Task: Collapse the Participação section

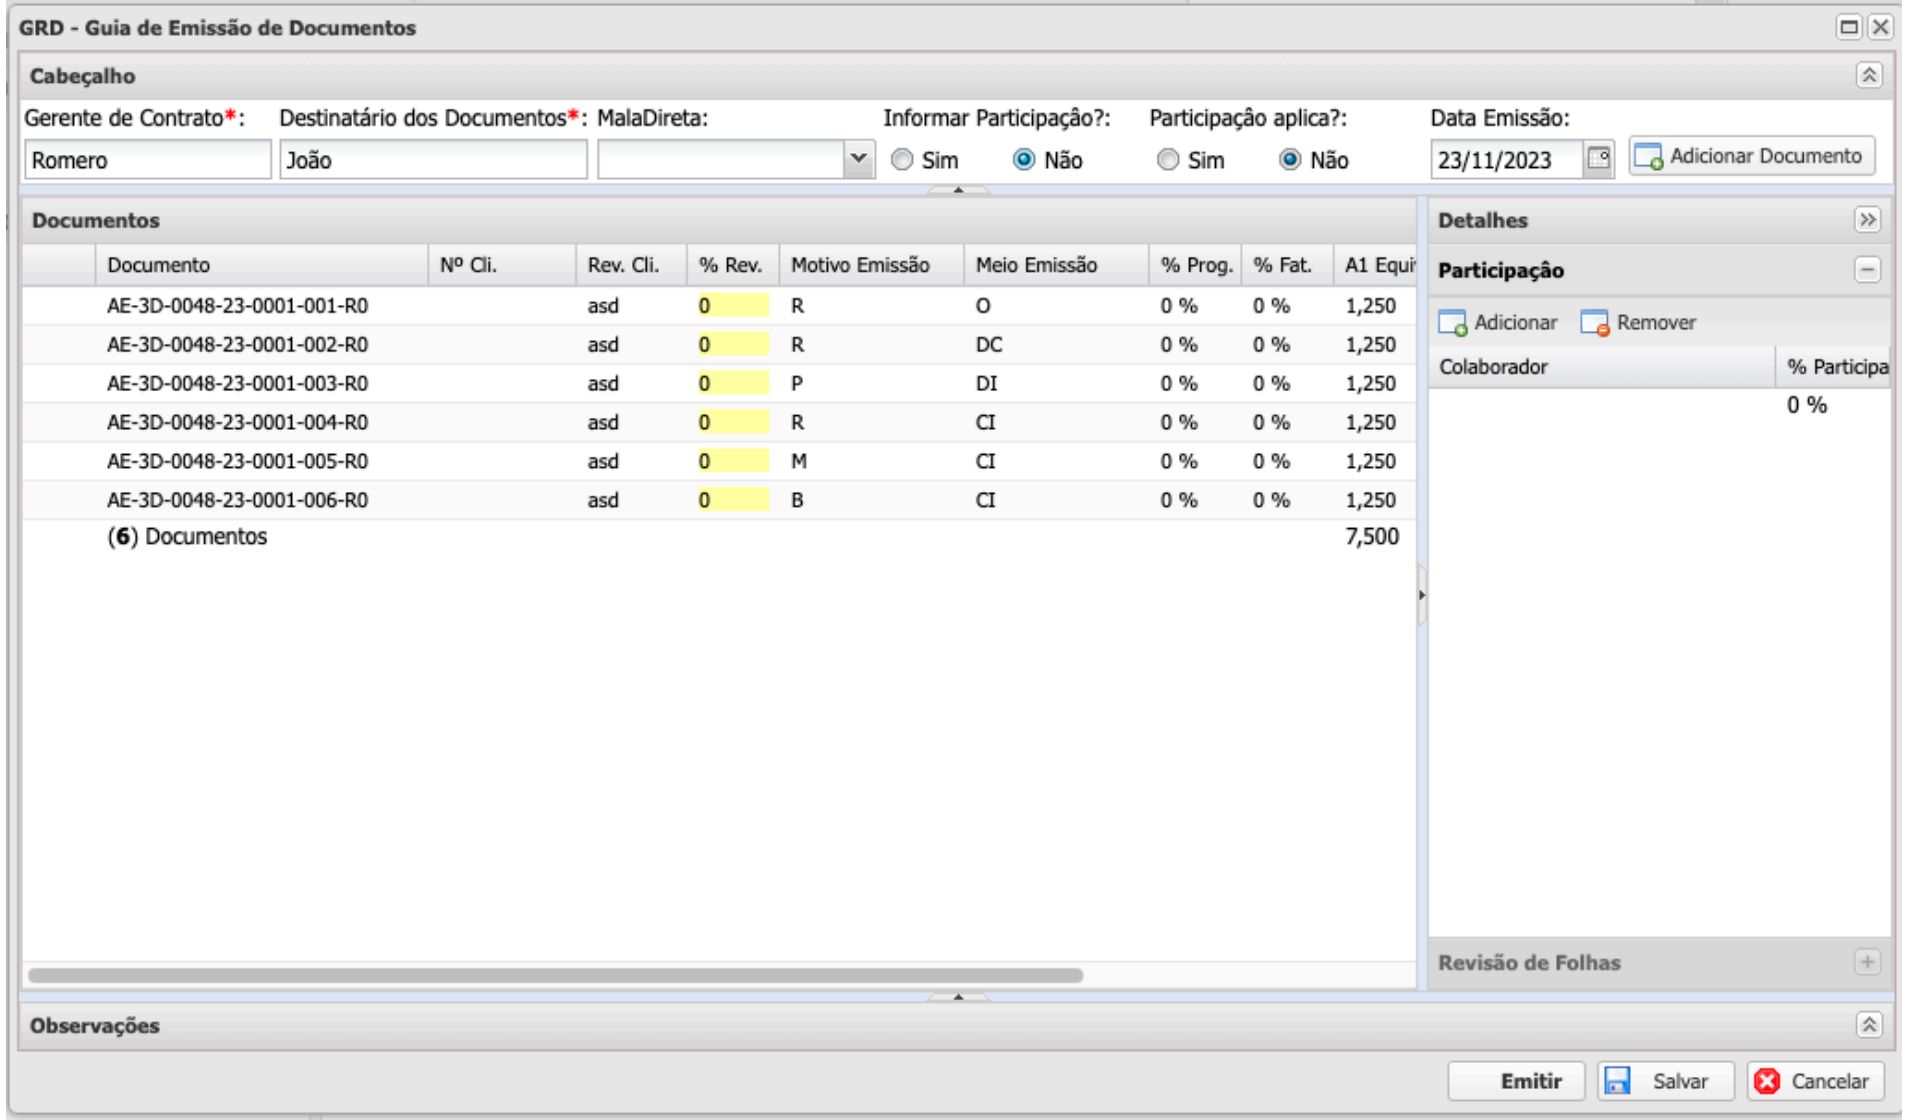Action: coord(1867,270)
